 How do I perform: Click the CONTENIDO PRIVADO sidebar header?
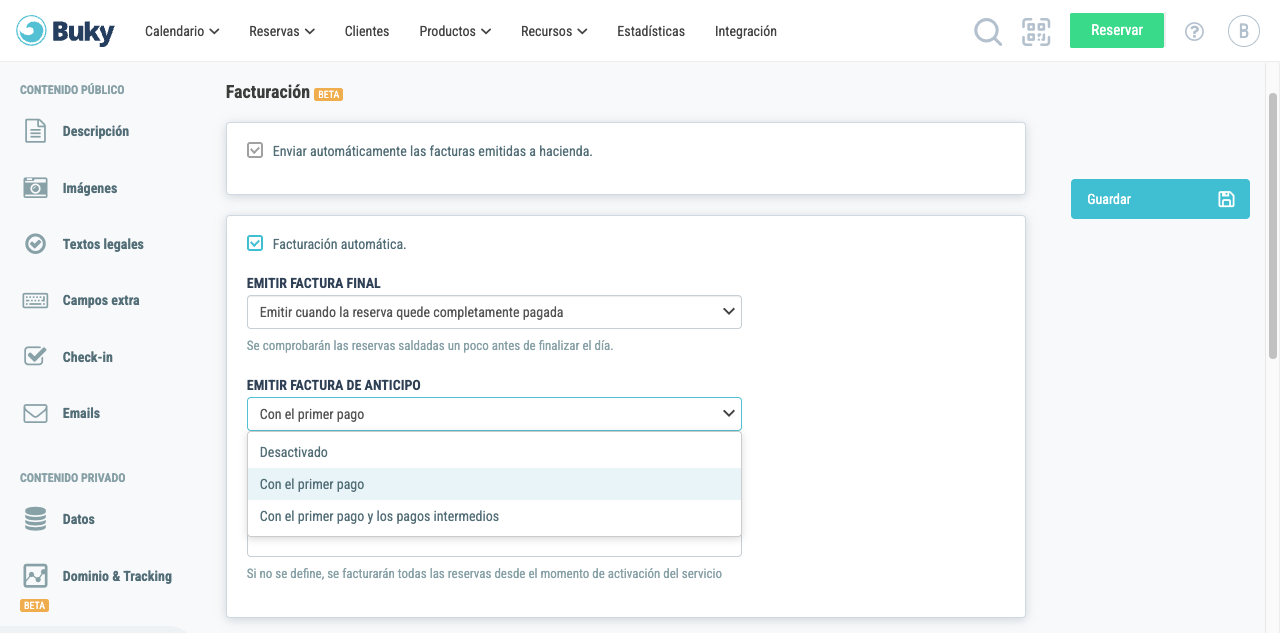coord(73,478)
